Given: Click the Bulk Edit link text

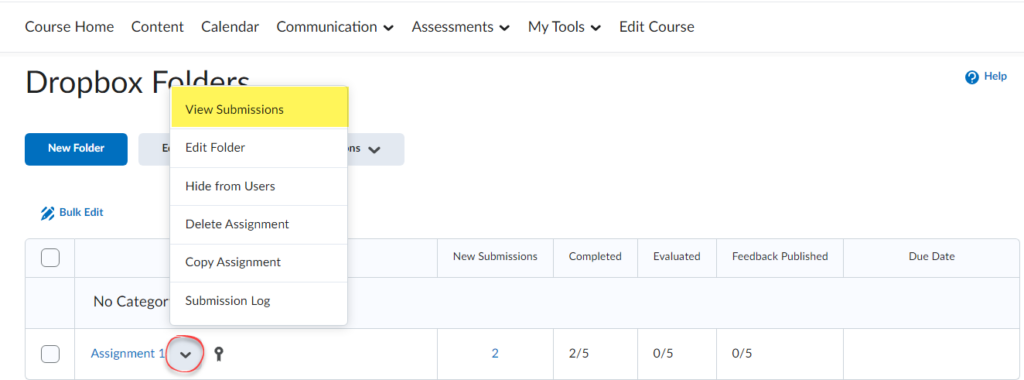Looking at the screenshot, I should [81, 212].
